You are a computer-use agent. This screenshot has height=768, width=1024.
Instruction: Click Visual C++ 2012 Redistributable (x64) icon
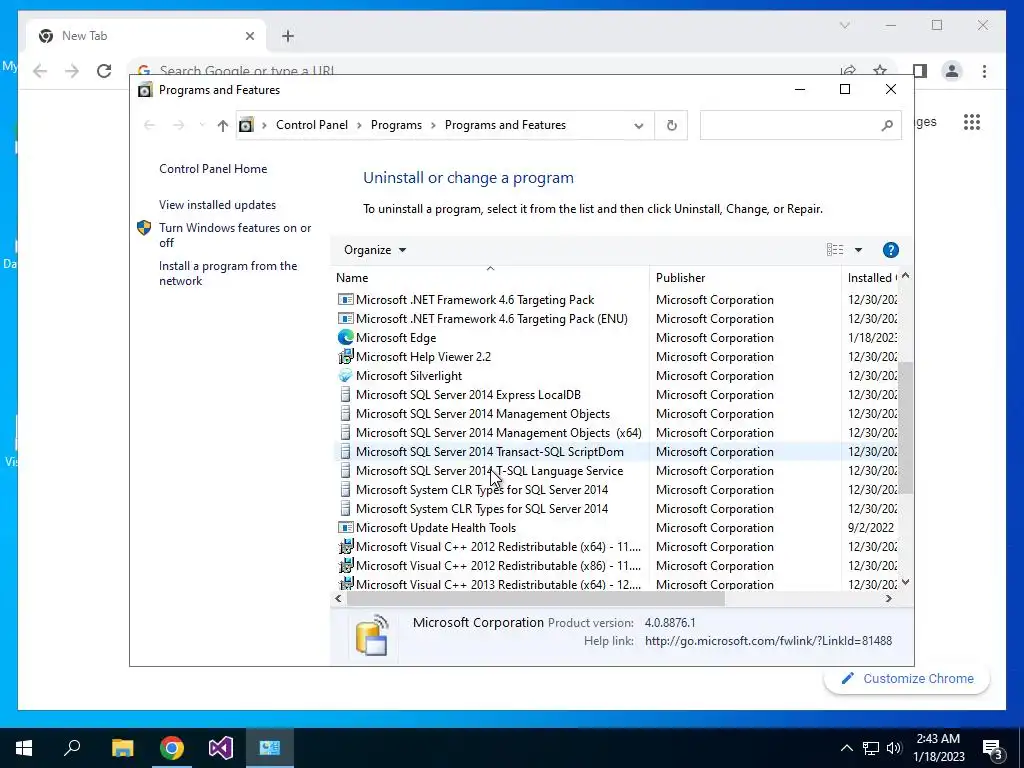coord(345,547)
